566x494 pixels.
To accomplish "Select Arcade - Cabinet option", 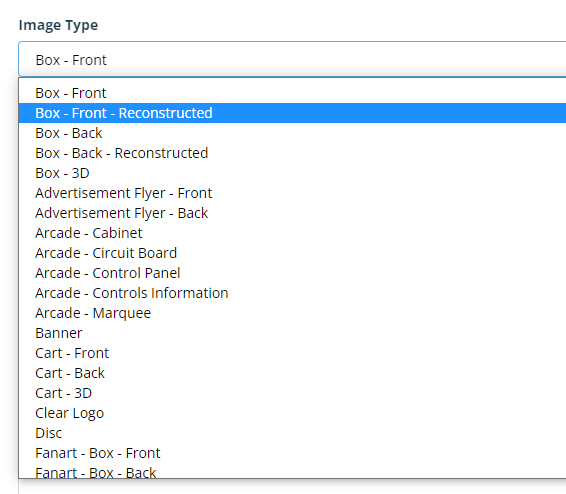I will [292, 233].
